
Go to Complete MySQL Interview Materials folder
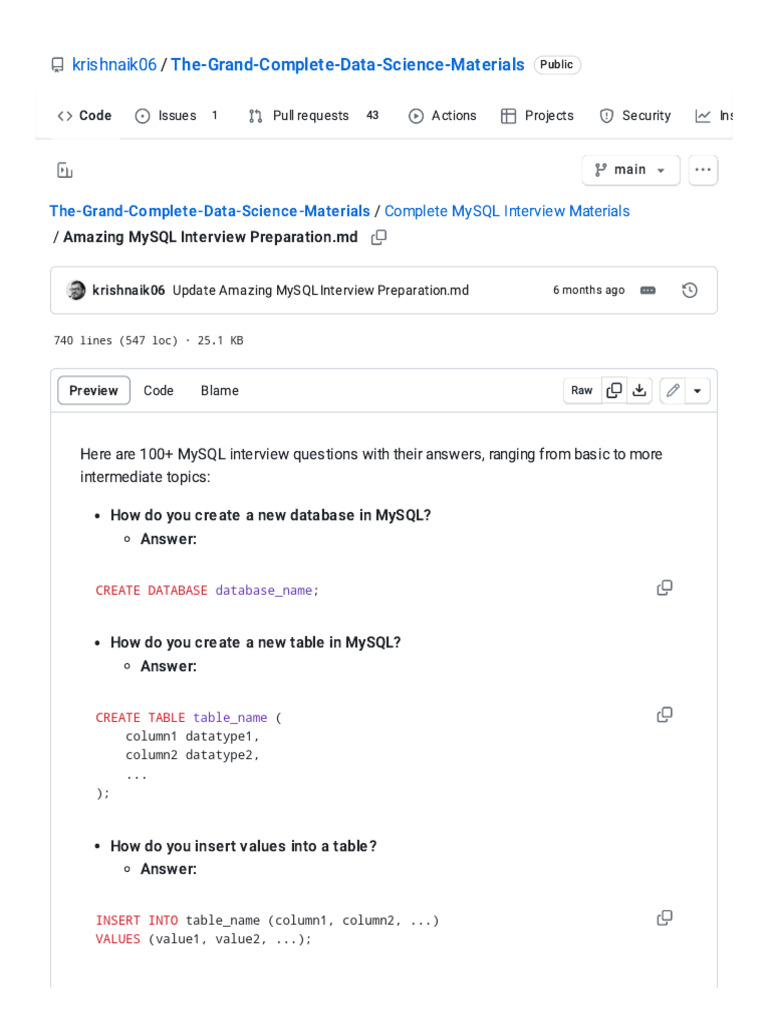click(x=507, y=211)
